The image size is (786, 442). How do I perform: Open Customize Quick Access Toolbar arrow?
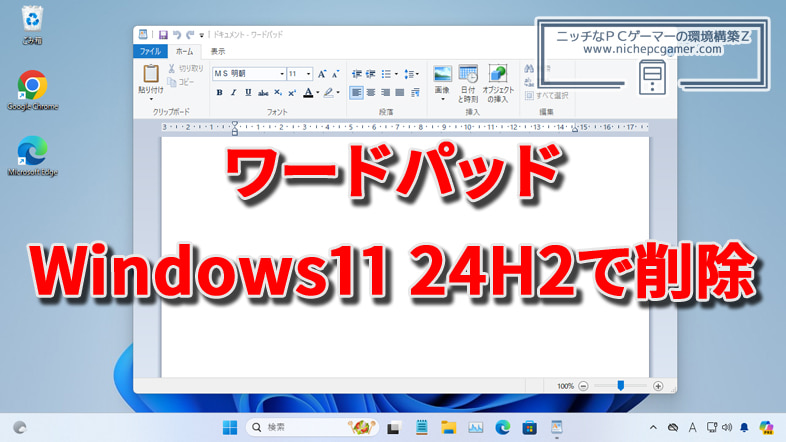[x=202, y=35]
